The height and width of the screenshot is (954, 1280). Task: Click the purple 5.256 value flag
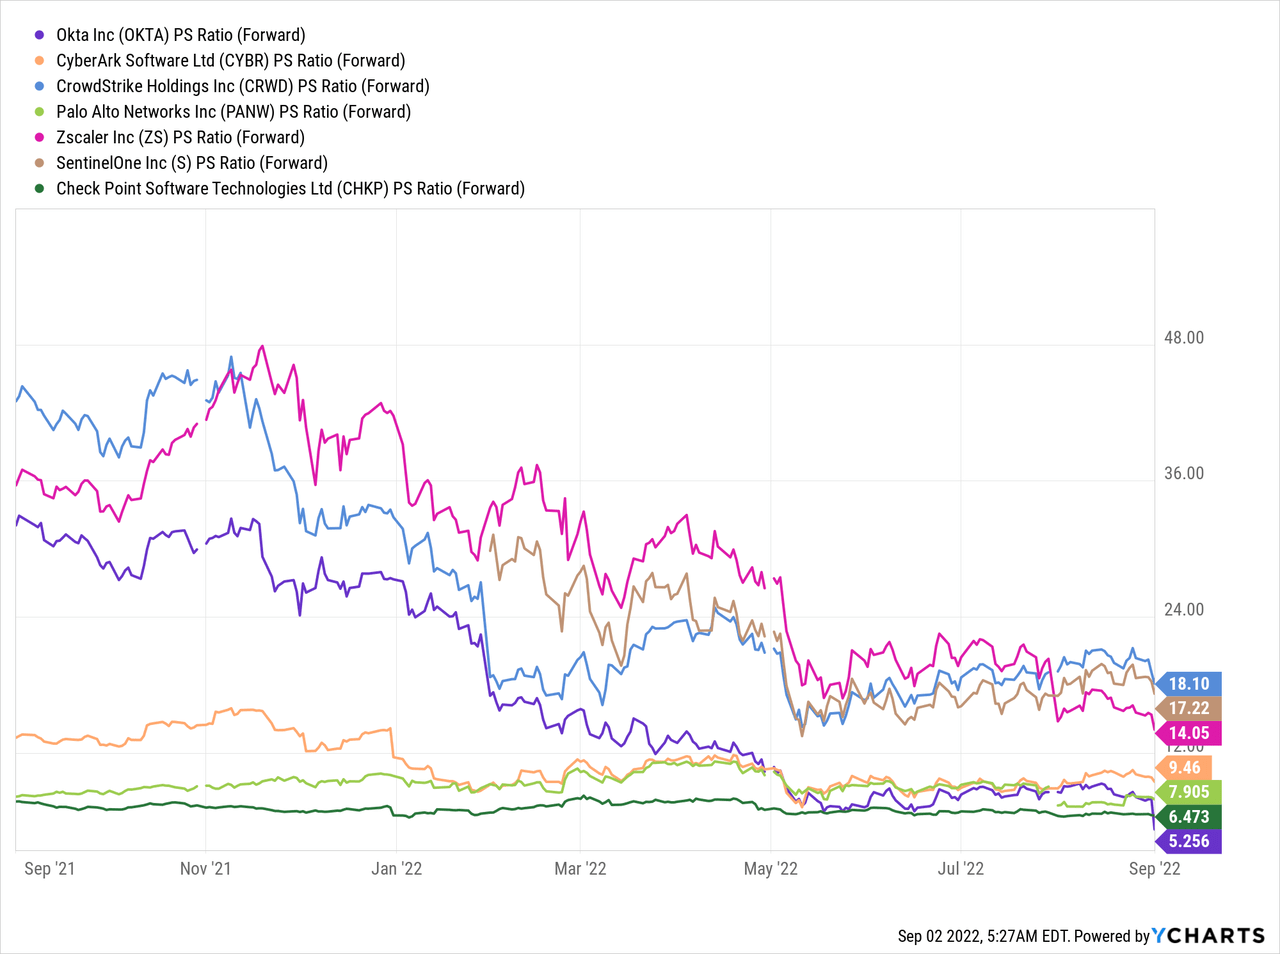point(1188,841)
